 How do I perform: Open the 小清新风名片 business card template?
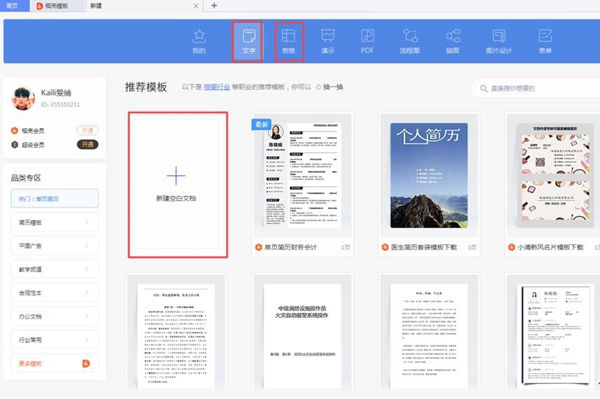pyautogui.click(x=553, y=184)
